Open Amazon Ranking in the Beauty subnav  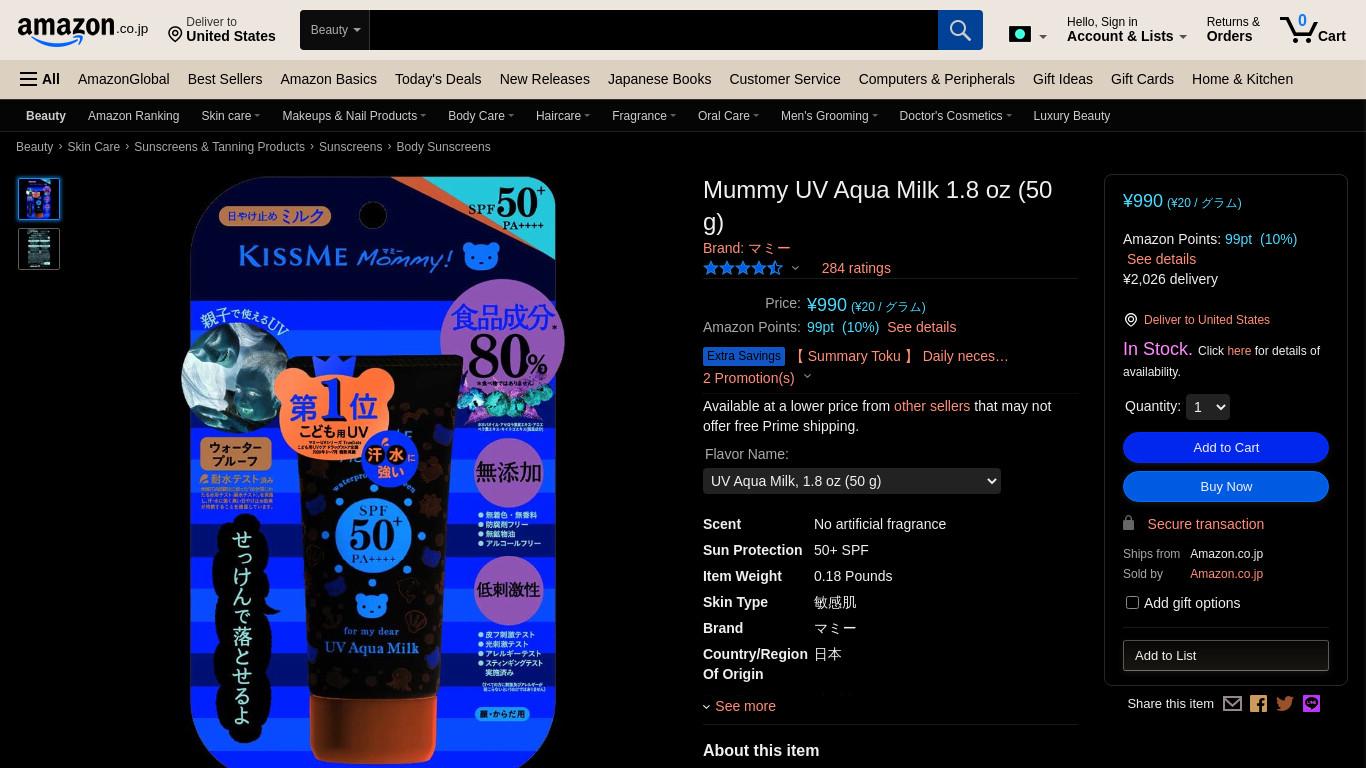pyautogui.click(x=133, y=116)
